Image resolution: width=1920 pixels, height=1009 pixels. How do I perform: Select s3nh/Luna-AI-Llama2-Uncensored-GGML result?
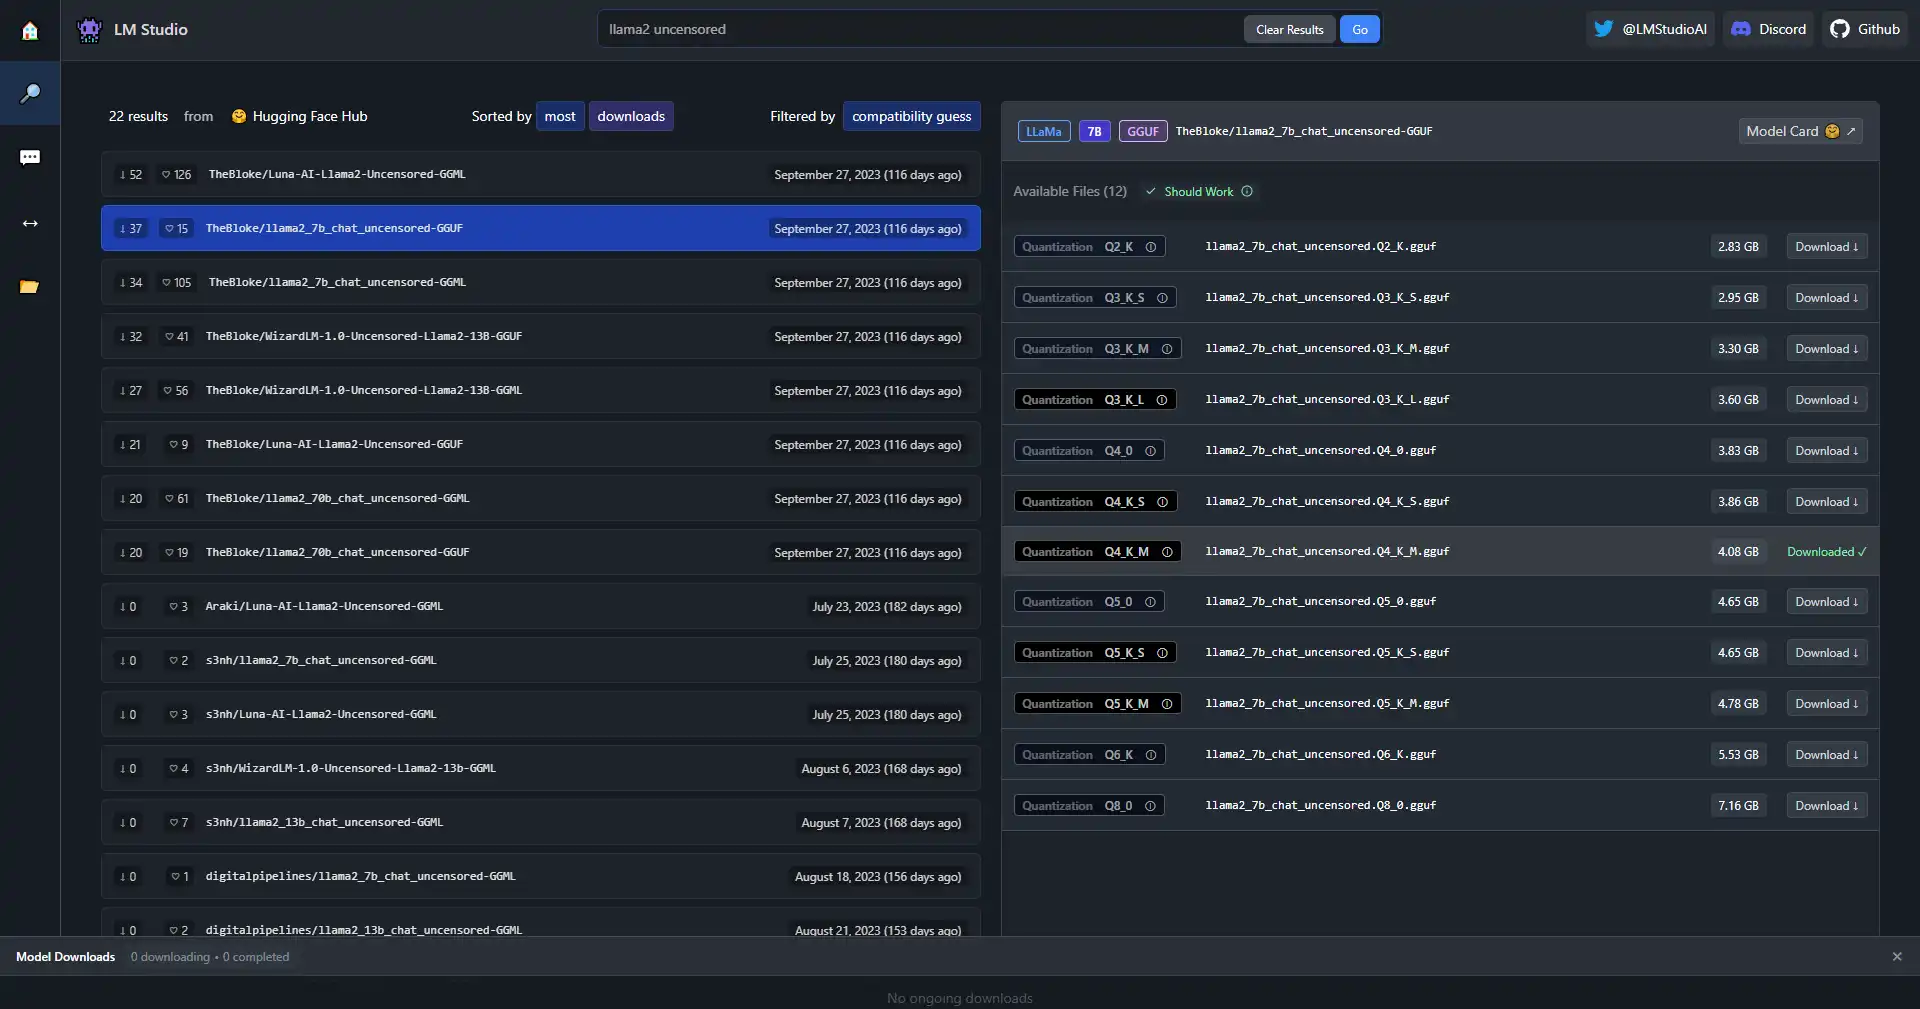pyautogui.click(x=540, y=714)
